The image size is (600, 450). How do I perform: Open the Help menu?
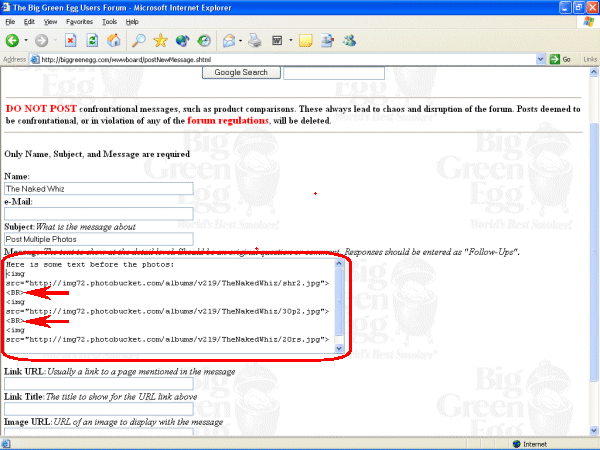132,22
